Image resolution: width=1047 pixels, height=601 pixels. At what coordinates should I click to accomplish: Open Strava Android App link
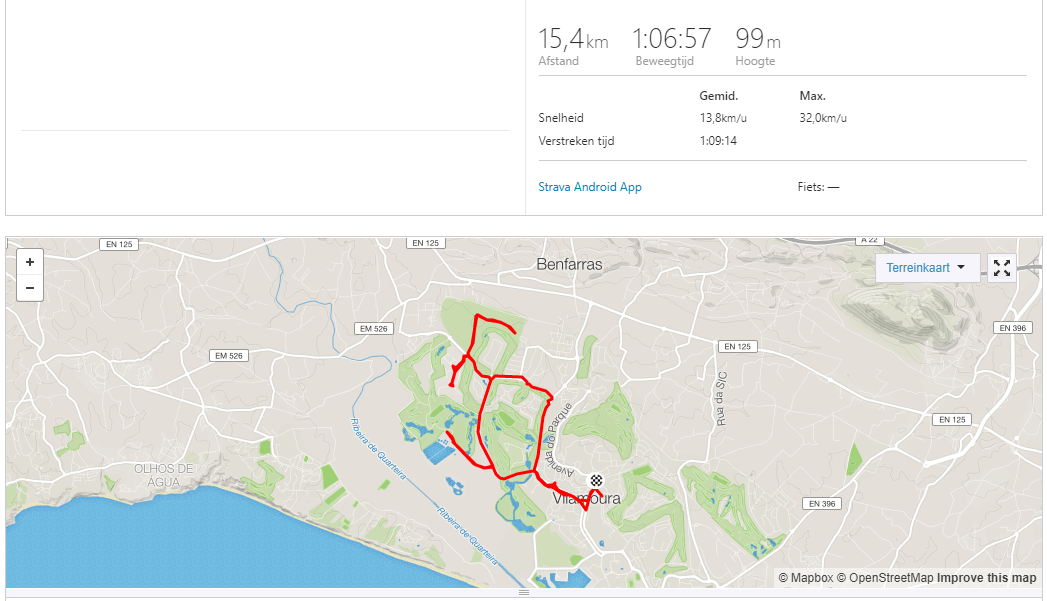click(590, 187)
